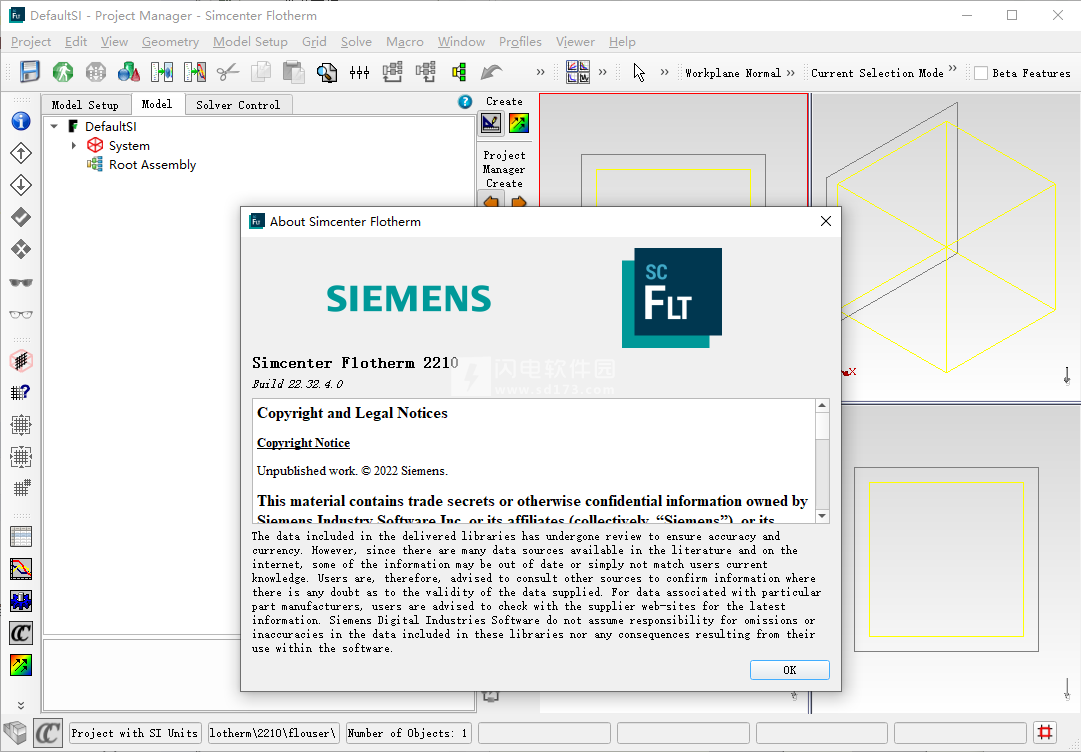This screenshot has width=1081, height=752.
Task: Click the 3D boxes icon in status bar
Action: coord(15,733)
